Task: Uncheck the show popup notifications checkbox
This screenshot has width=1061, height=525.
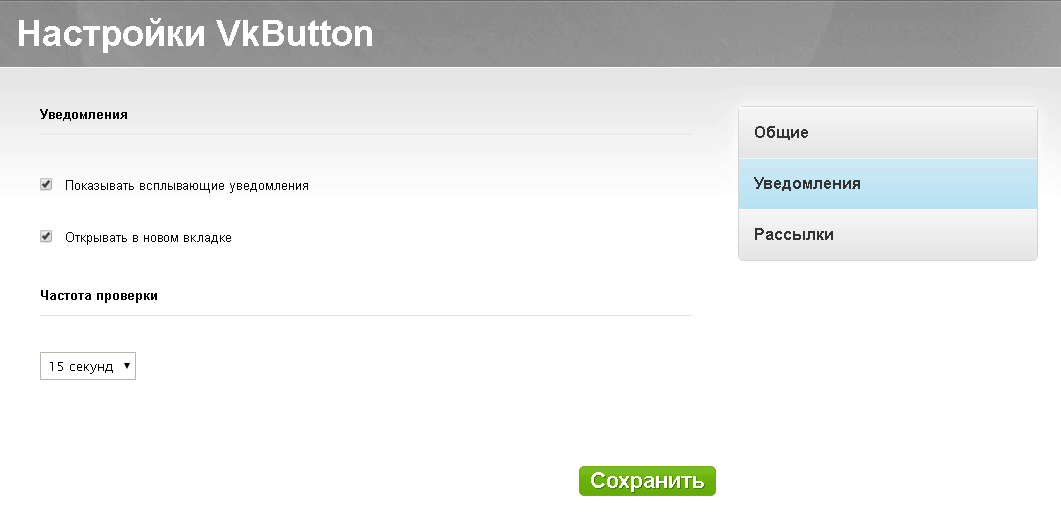Action: point(46,185)
